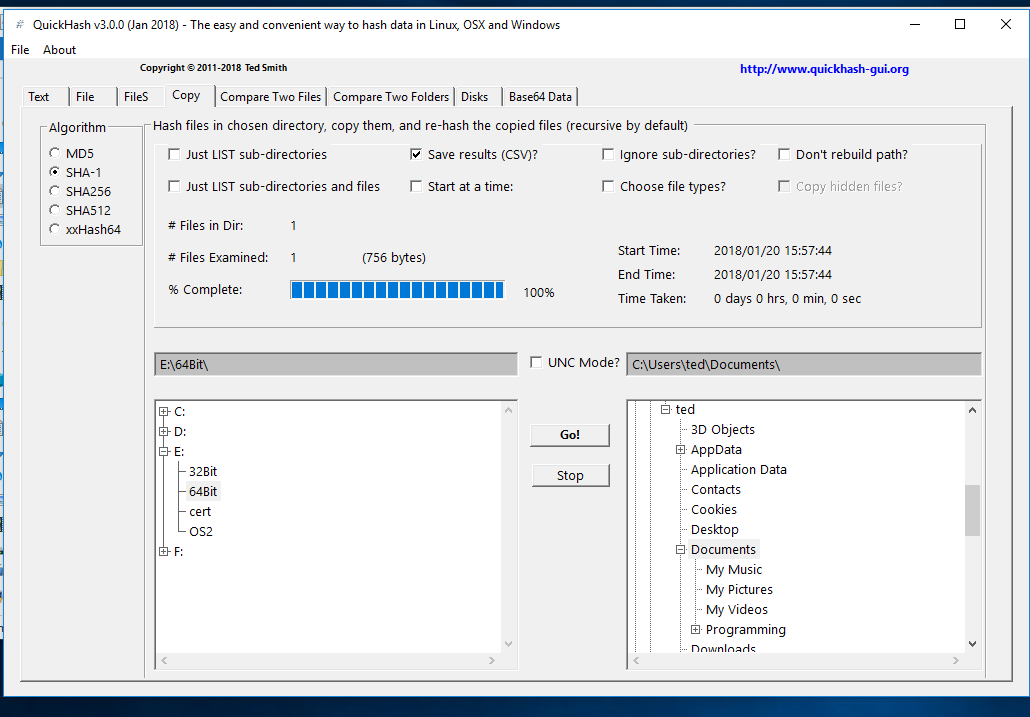The width and height of the screenshot is (1030, 717).
Task: Open the File menu
Action: point(20,50)
